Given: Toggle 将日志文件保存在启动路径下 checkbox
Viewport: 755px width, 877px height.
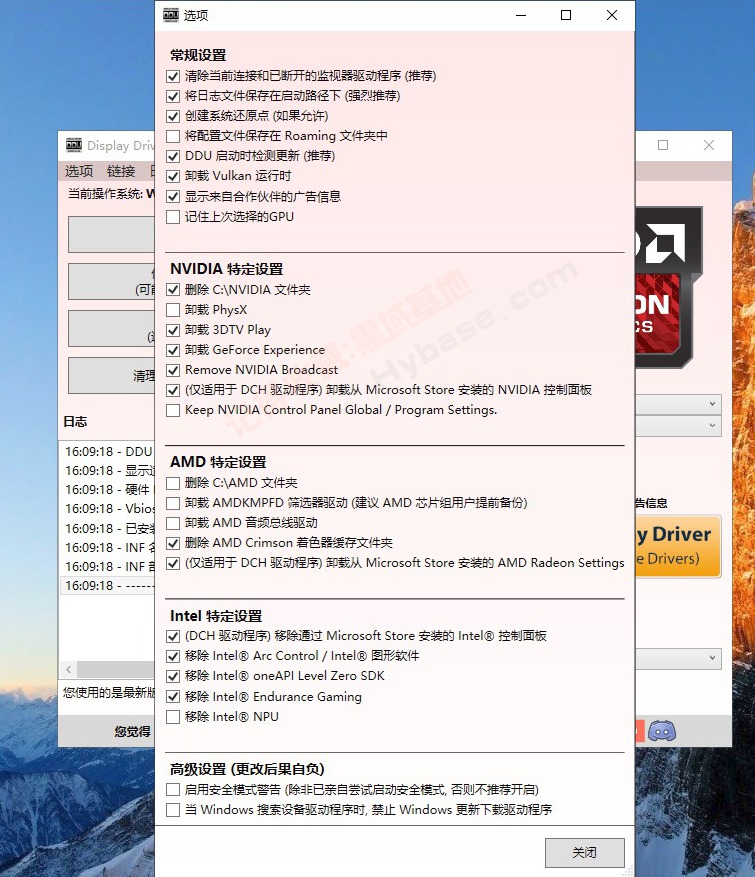Looking at the screenshot, I should click(173, 96).
